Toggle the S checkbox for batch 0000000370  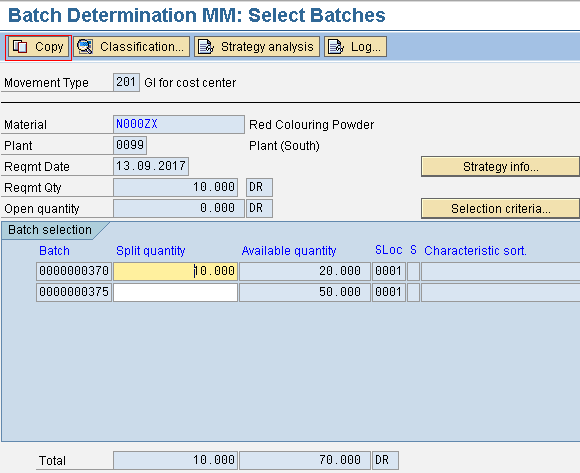[x=414, y=271]
